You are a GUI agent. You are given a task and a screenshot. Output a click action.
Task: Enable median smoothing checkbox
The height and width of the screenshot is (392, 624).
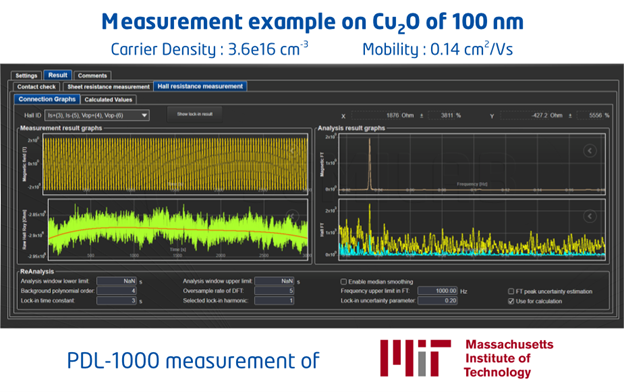[x=343, y=282]
